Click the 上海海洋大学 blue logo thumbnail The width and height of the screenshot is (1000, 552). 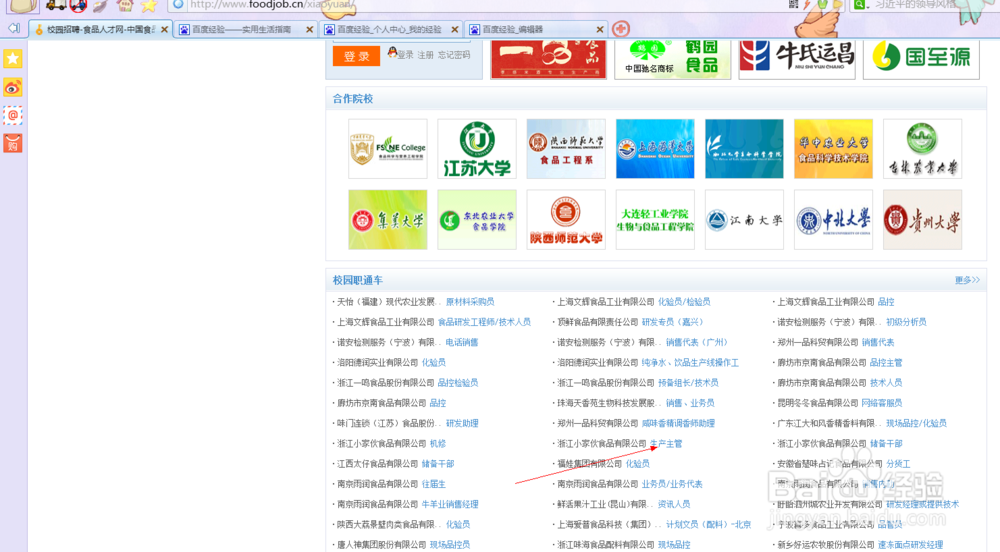point(655,149)
